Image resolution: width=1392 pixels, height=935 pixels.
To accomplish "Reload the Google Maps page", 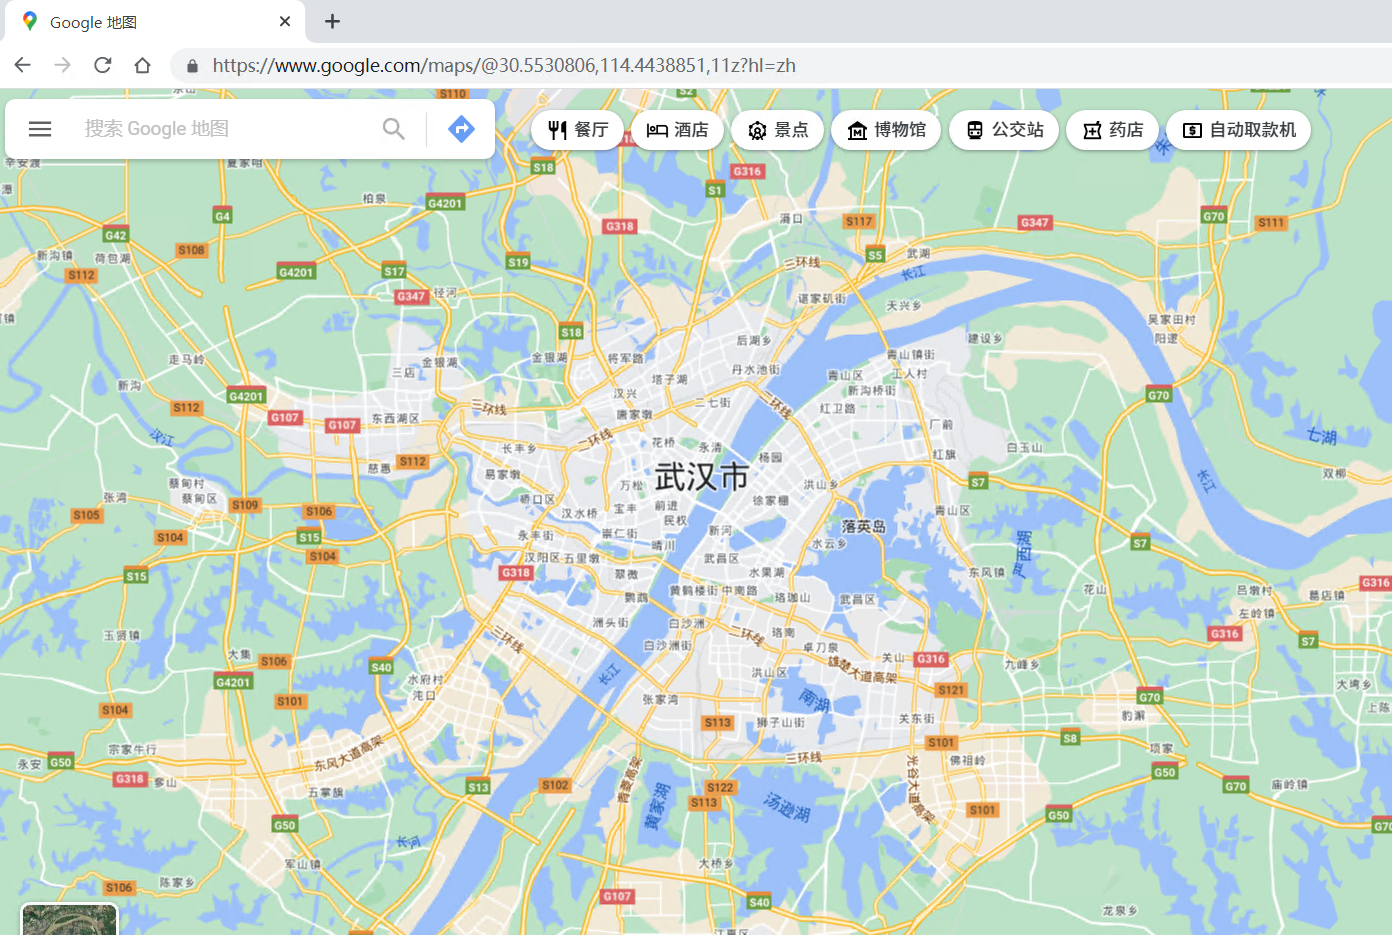I will click(x=103, y=65).
